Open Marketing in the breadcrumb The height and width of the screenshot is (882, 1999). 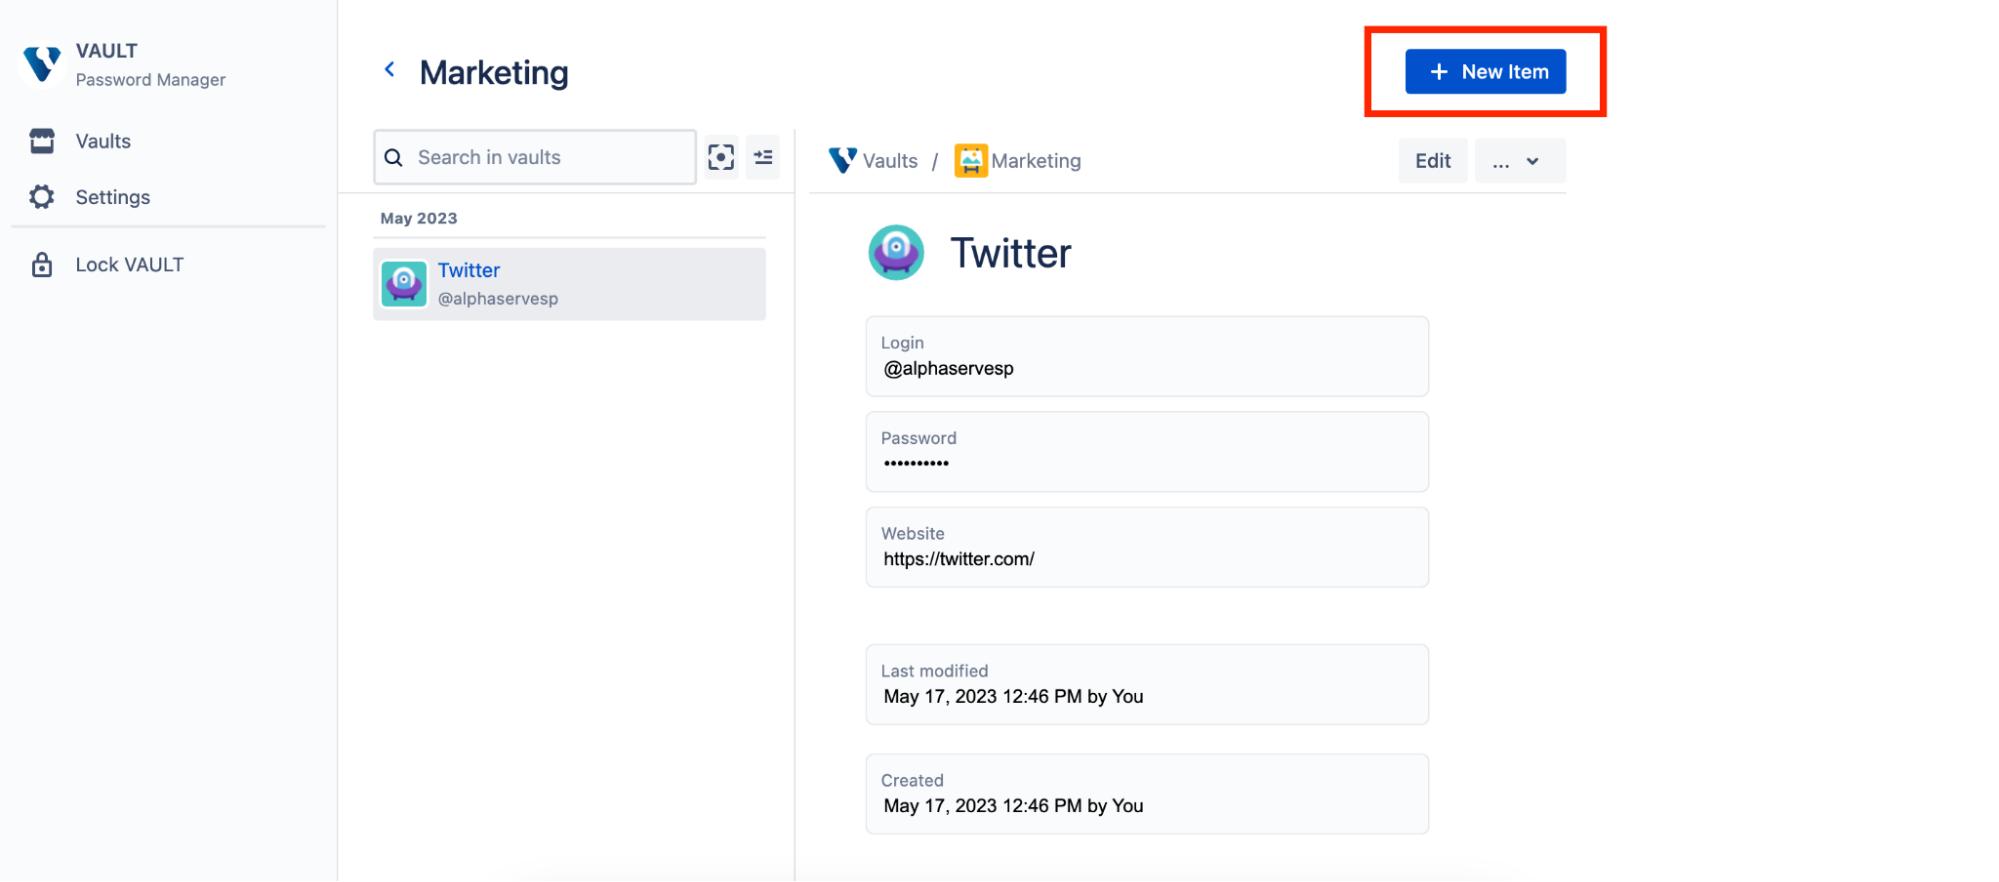tap(1036, 161)
